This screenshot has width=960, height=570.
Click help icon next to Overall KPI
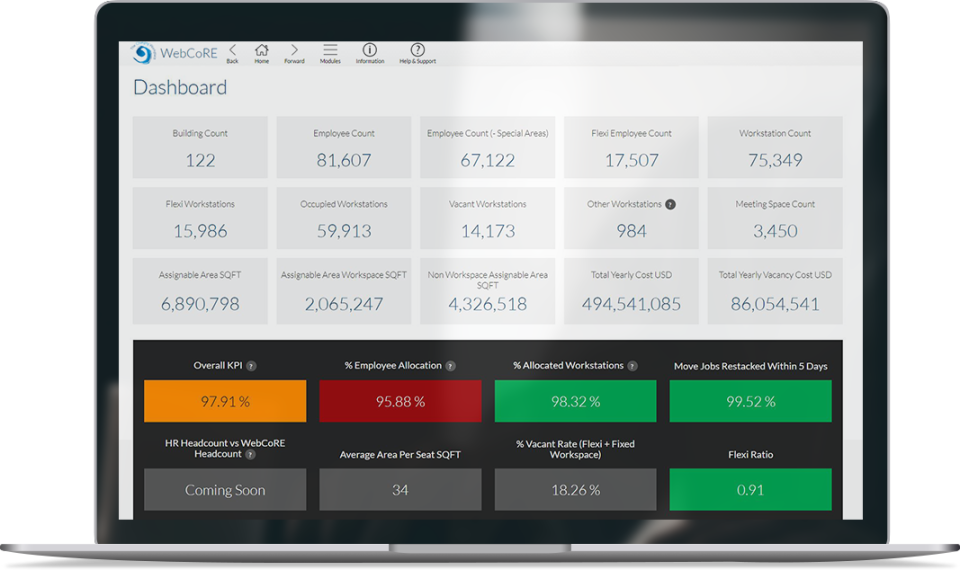click(251, 366)
